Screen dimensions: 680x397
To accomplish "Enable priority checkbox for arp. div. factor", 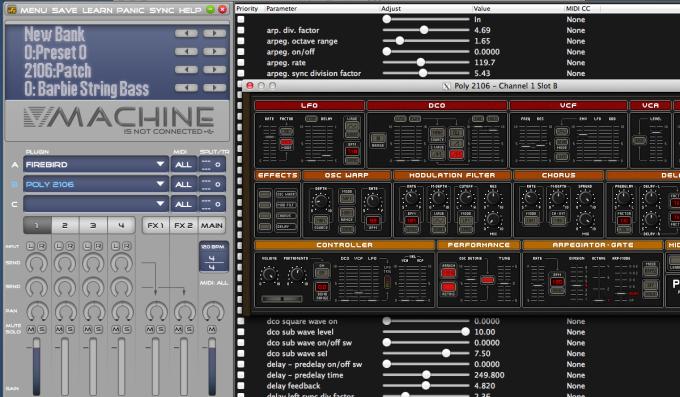I will click(x=241, y=30).
